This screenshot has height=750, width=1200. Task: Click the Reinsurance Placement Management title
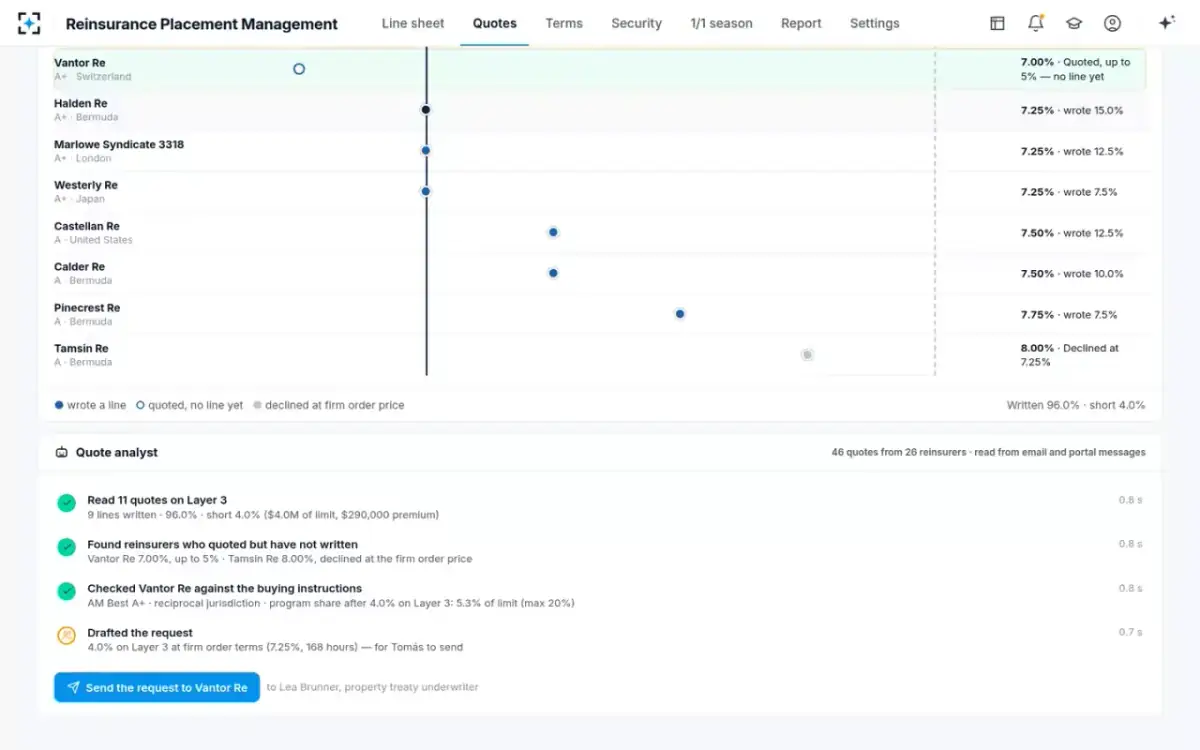click(x=202, y=24)
